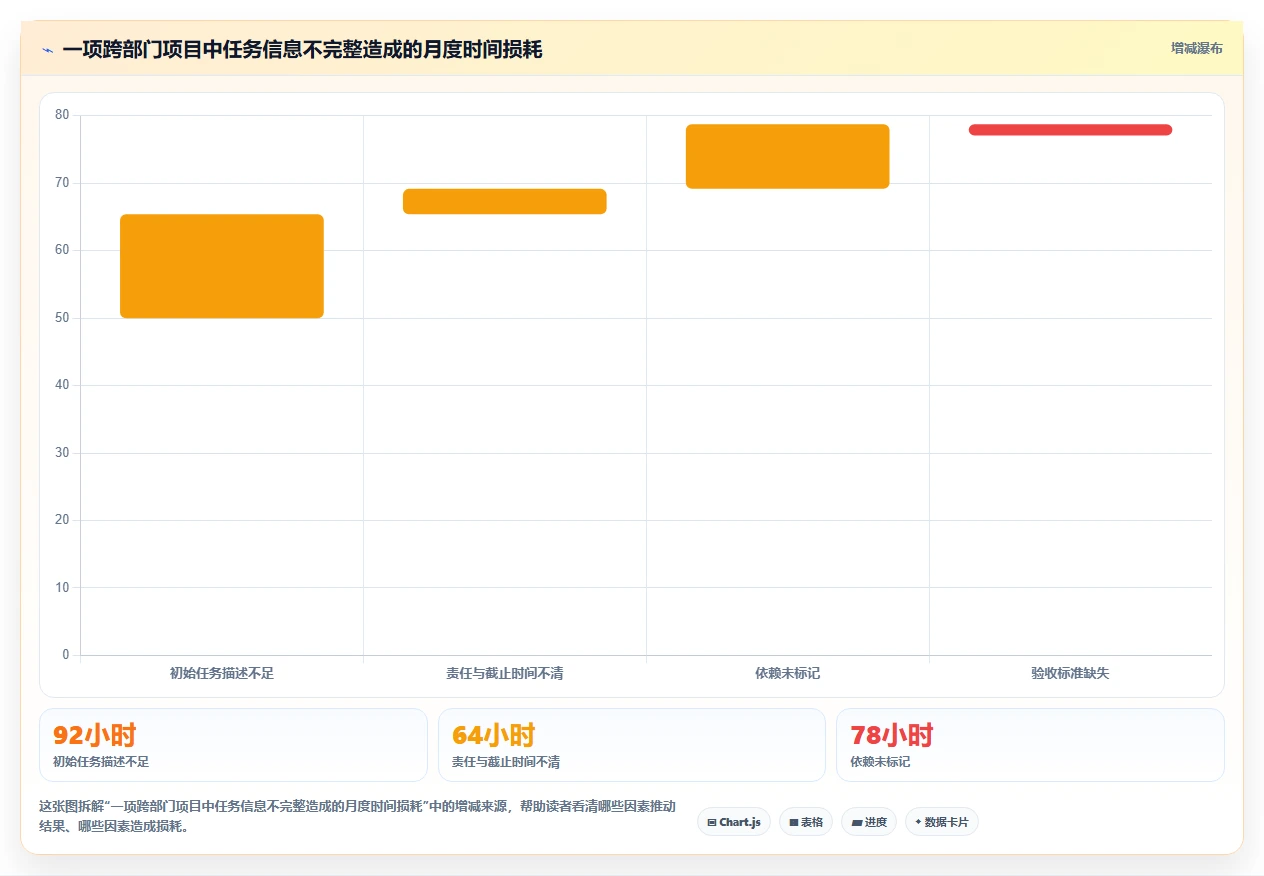Click the x-axis label 责任与截止时间不清
1264x876 pixels.
[505, 673]
